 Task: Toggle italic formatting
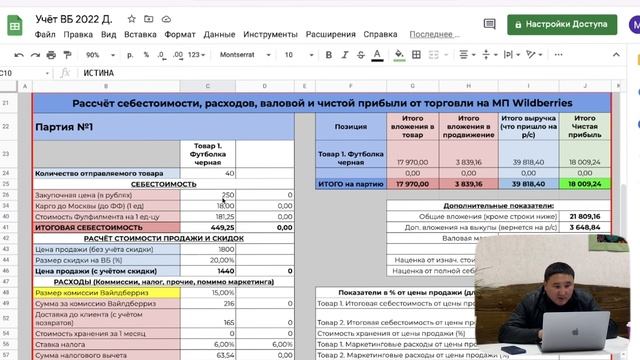[x=345, y=55]
